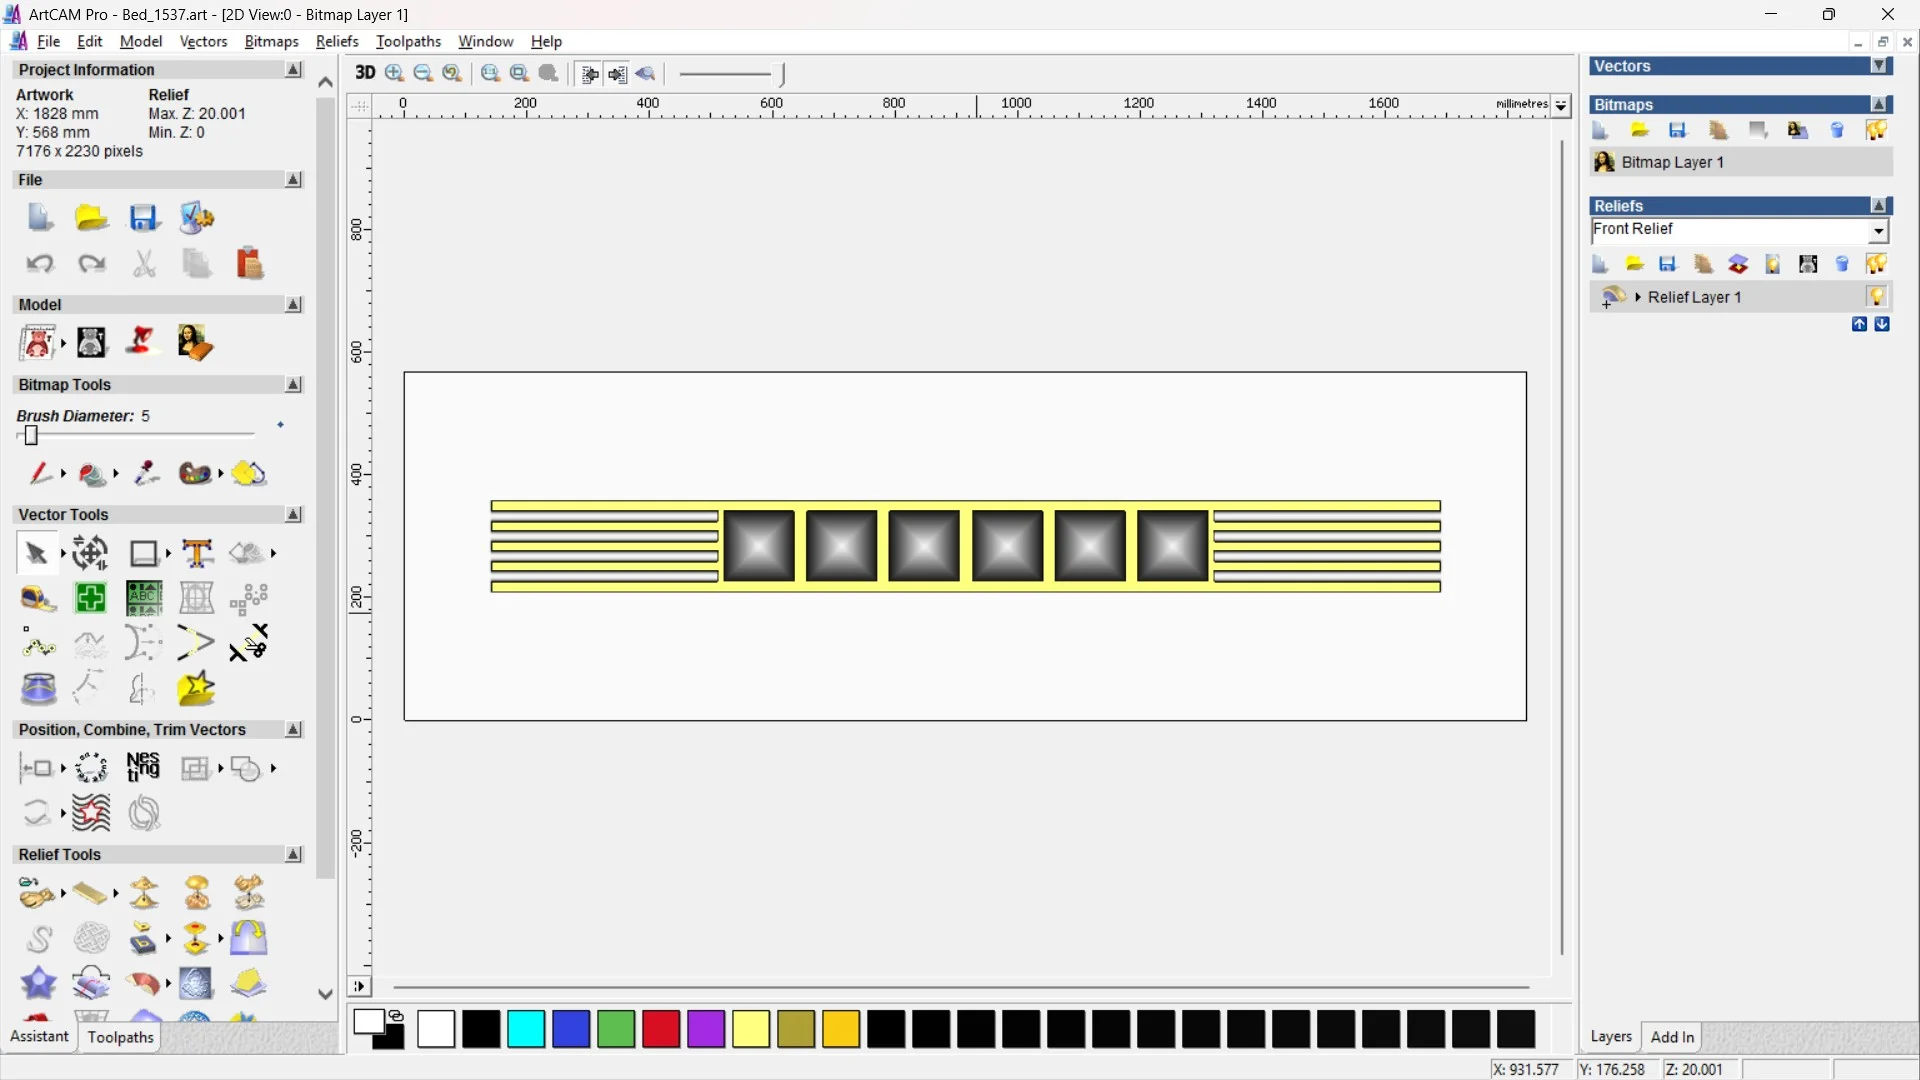
Task: Collapse the Bitmap Tools section
Action: (x=293, y=385)
